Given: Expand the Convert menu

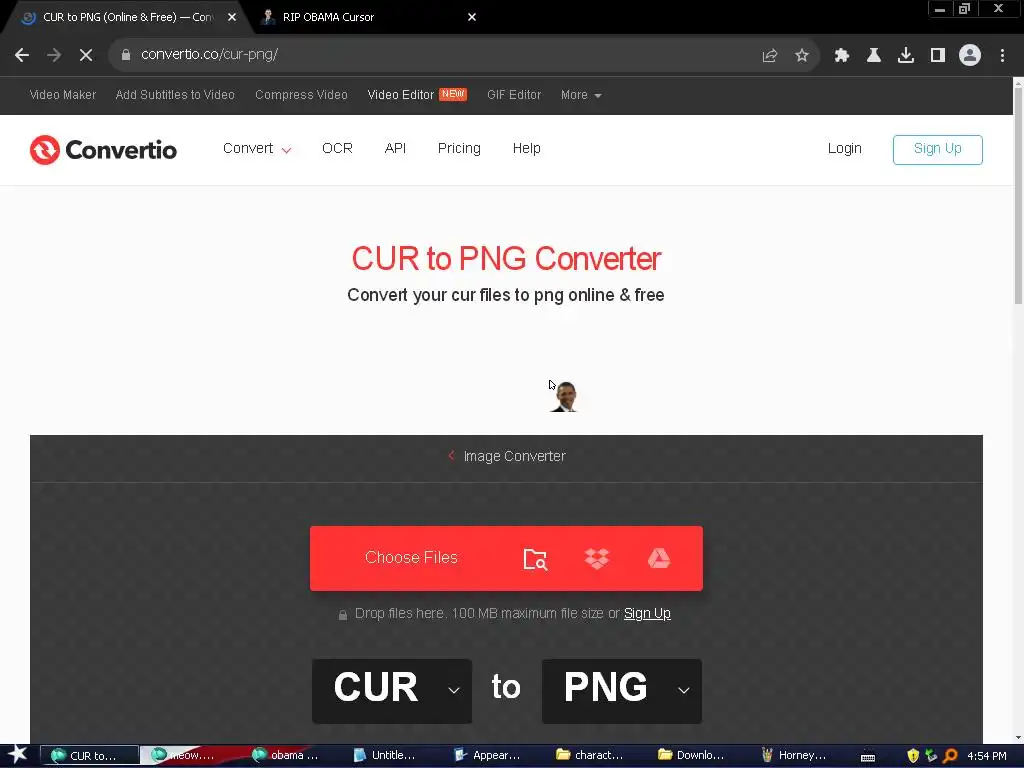Looking at the screenshot, I should click(257, 149).
